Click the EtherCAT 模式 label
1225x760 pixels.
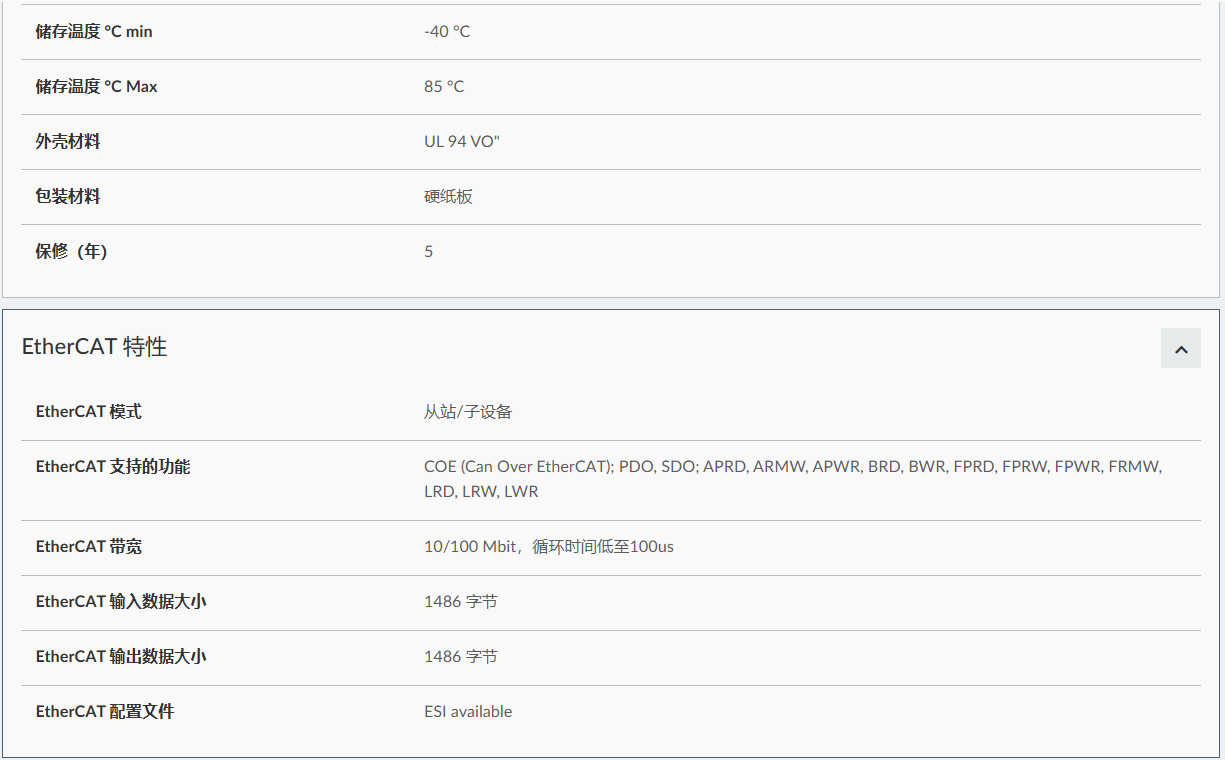click(x=89, y=412)
